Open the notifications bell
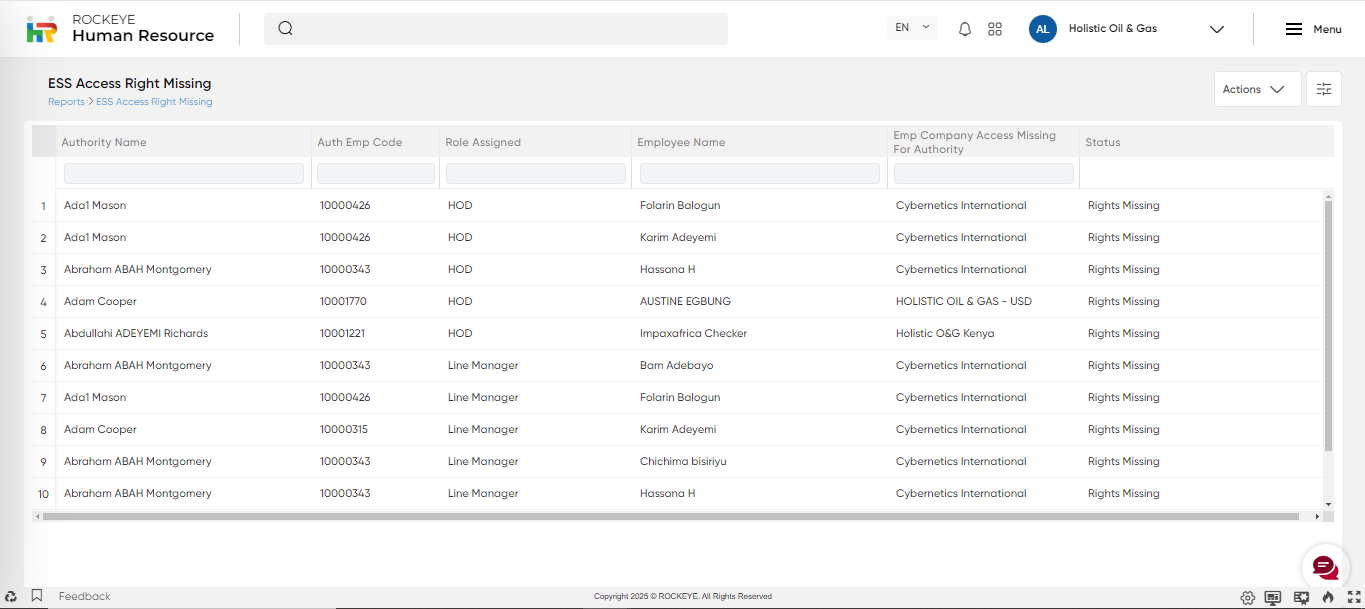1365x609 pixels. click(x=965, y=29)
